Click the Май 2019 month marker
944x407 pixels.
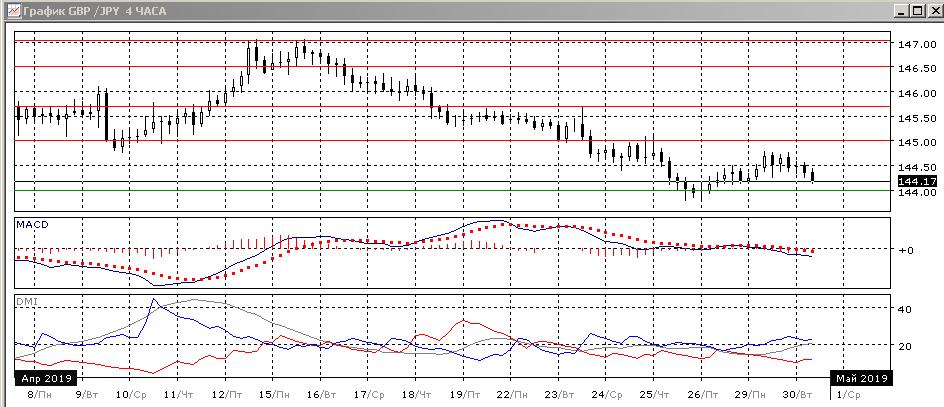860,379
